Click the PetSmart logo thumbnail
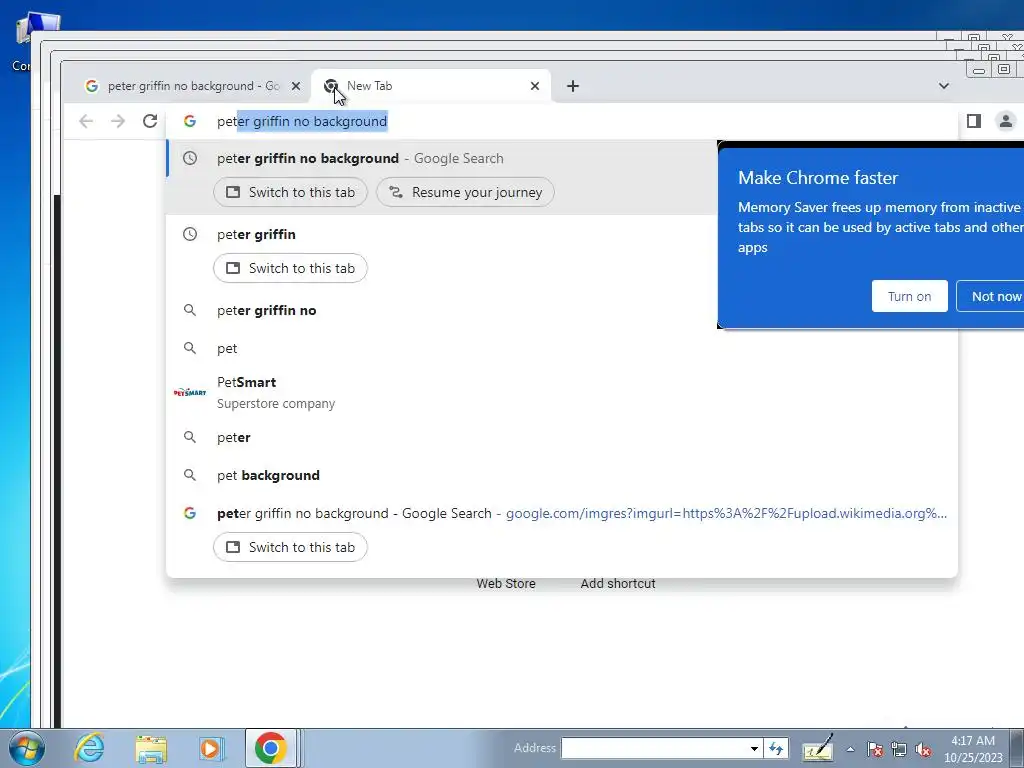 (x=190, y=392)
